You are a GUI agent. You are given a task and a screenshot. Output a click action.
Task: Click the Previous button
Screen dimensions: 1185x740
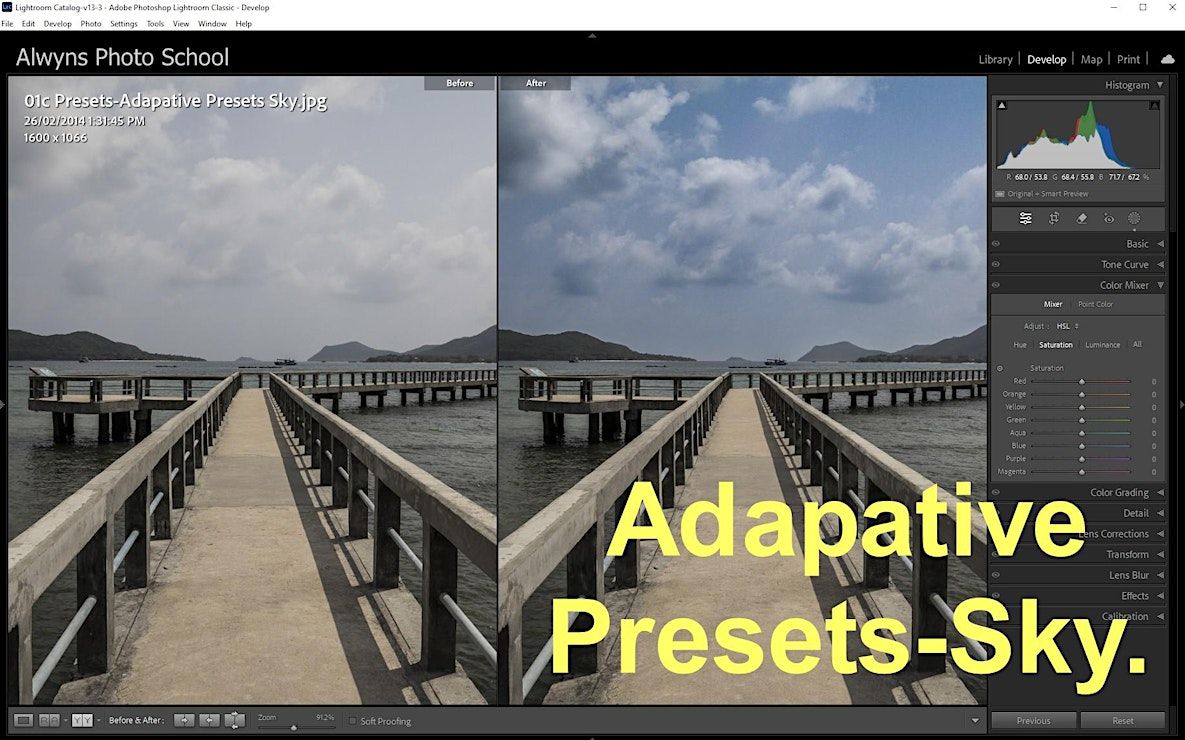click(x=1033, y=720)
